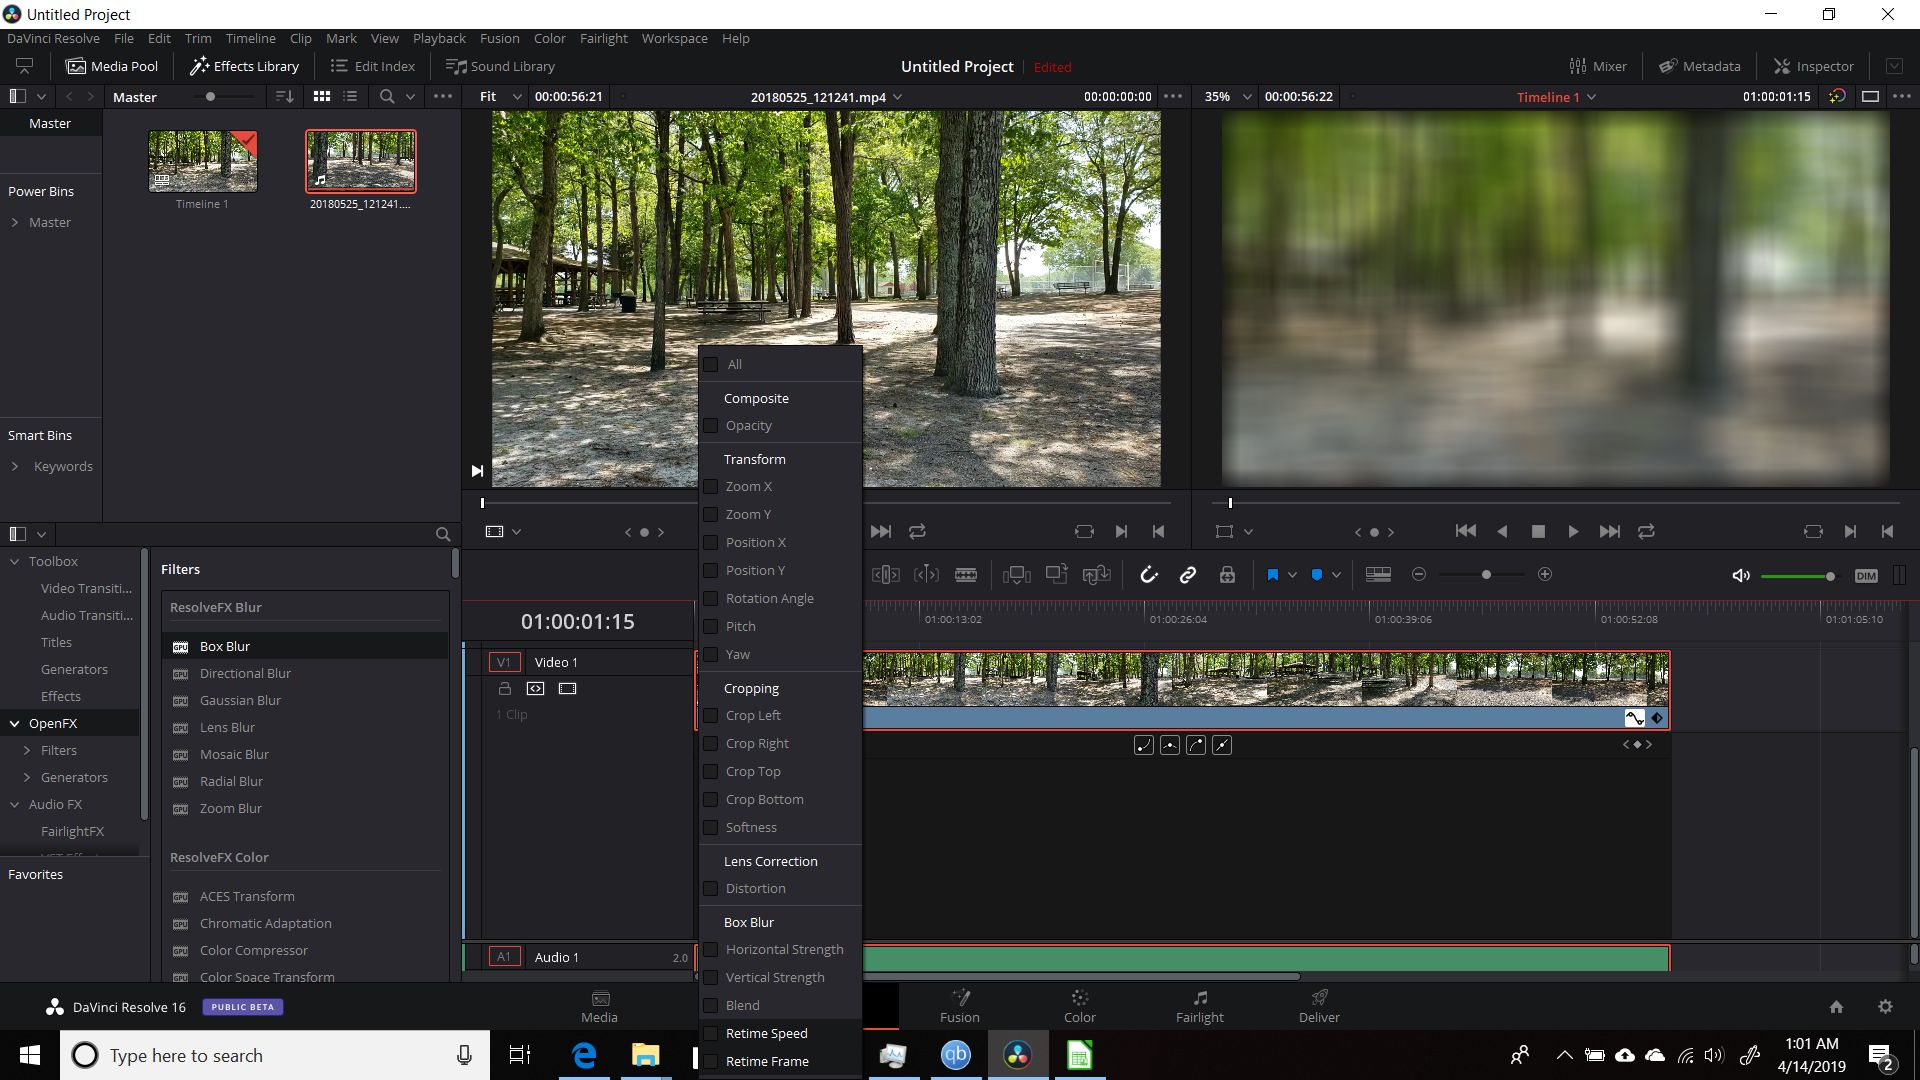Viewport: 1920px width, 1080px height.
Task: Toggle timeline snapping magnet icon
Action: (1149, 574)
